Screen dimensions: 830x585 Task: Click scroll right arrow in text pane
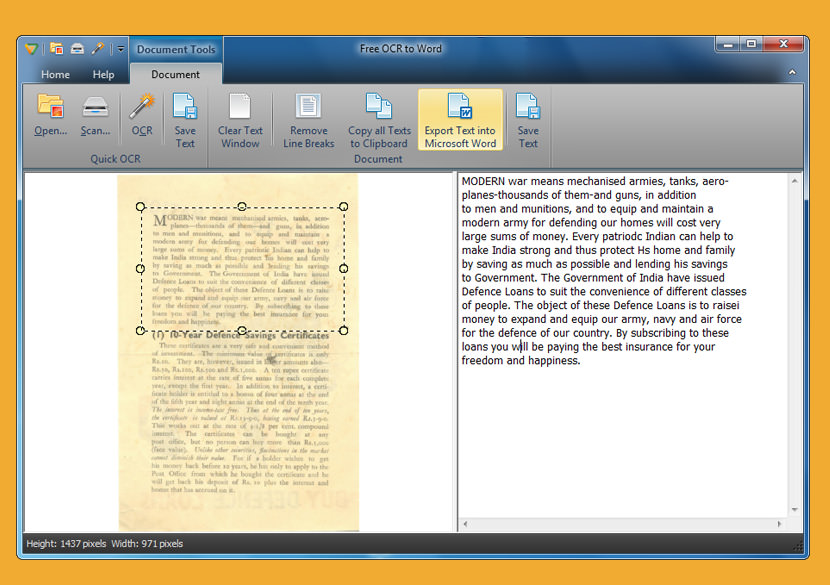[x=779, y=524]
